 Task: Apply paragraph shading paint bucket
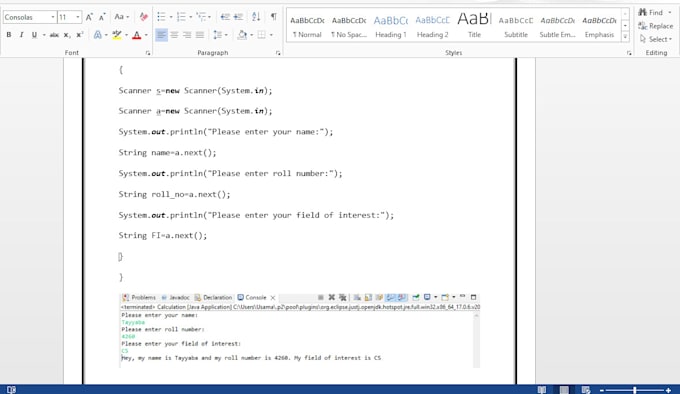tap(242, 35)
